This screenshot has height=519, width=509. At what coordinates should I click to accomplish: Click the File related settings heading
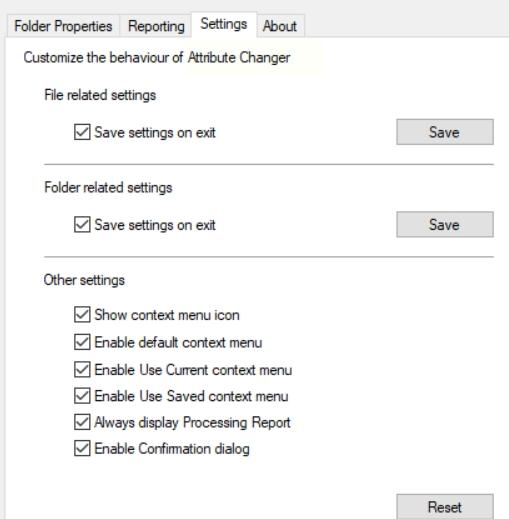tap(100, 95)
